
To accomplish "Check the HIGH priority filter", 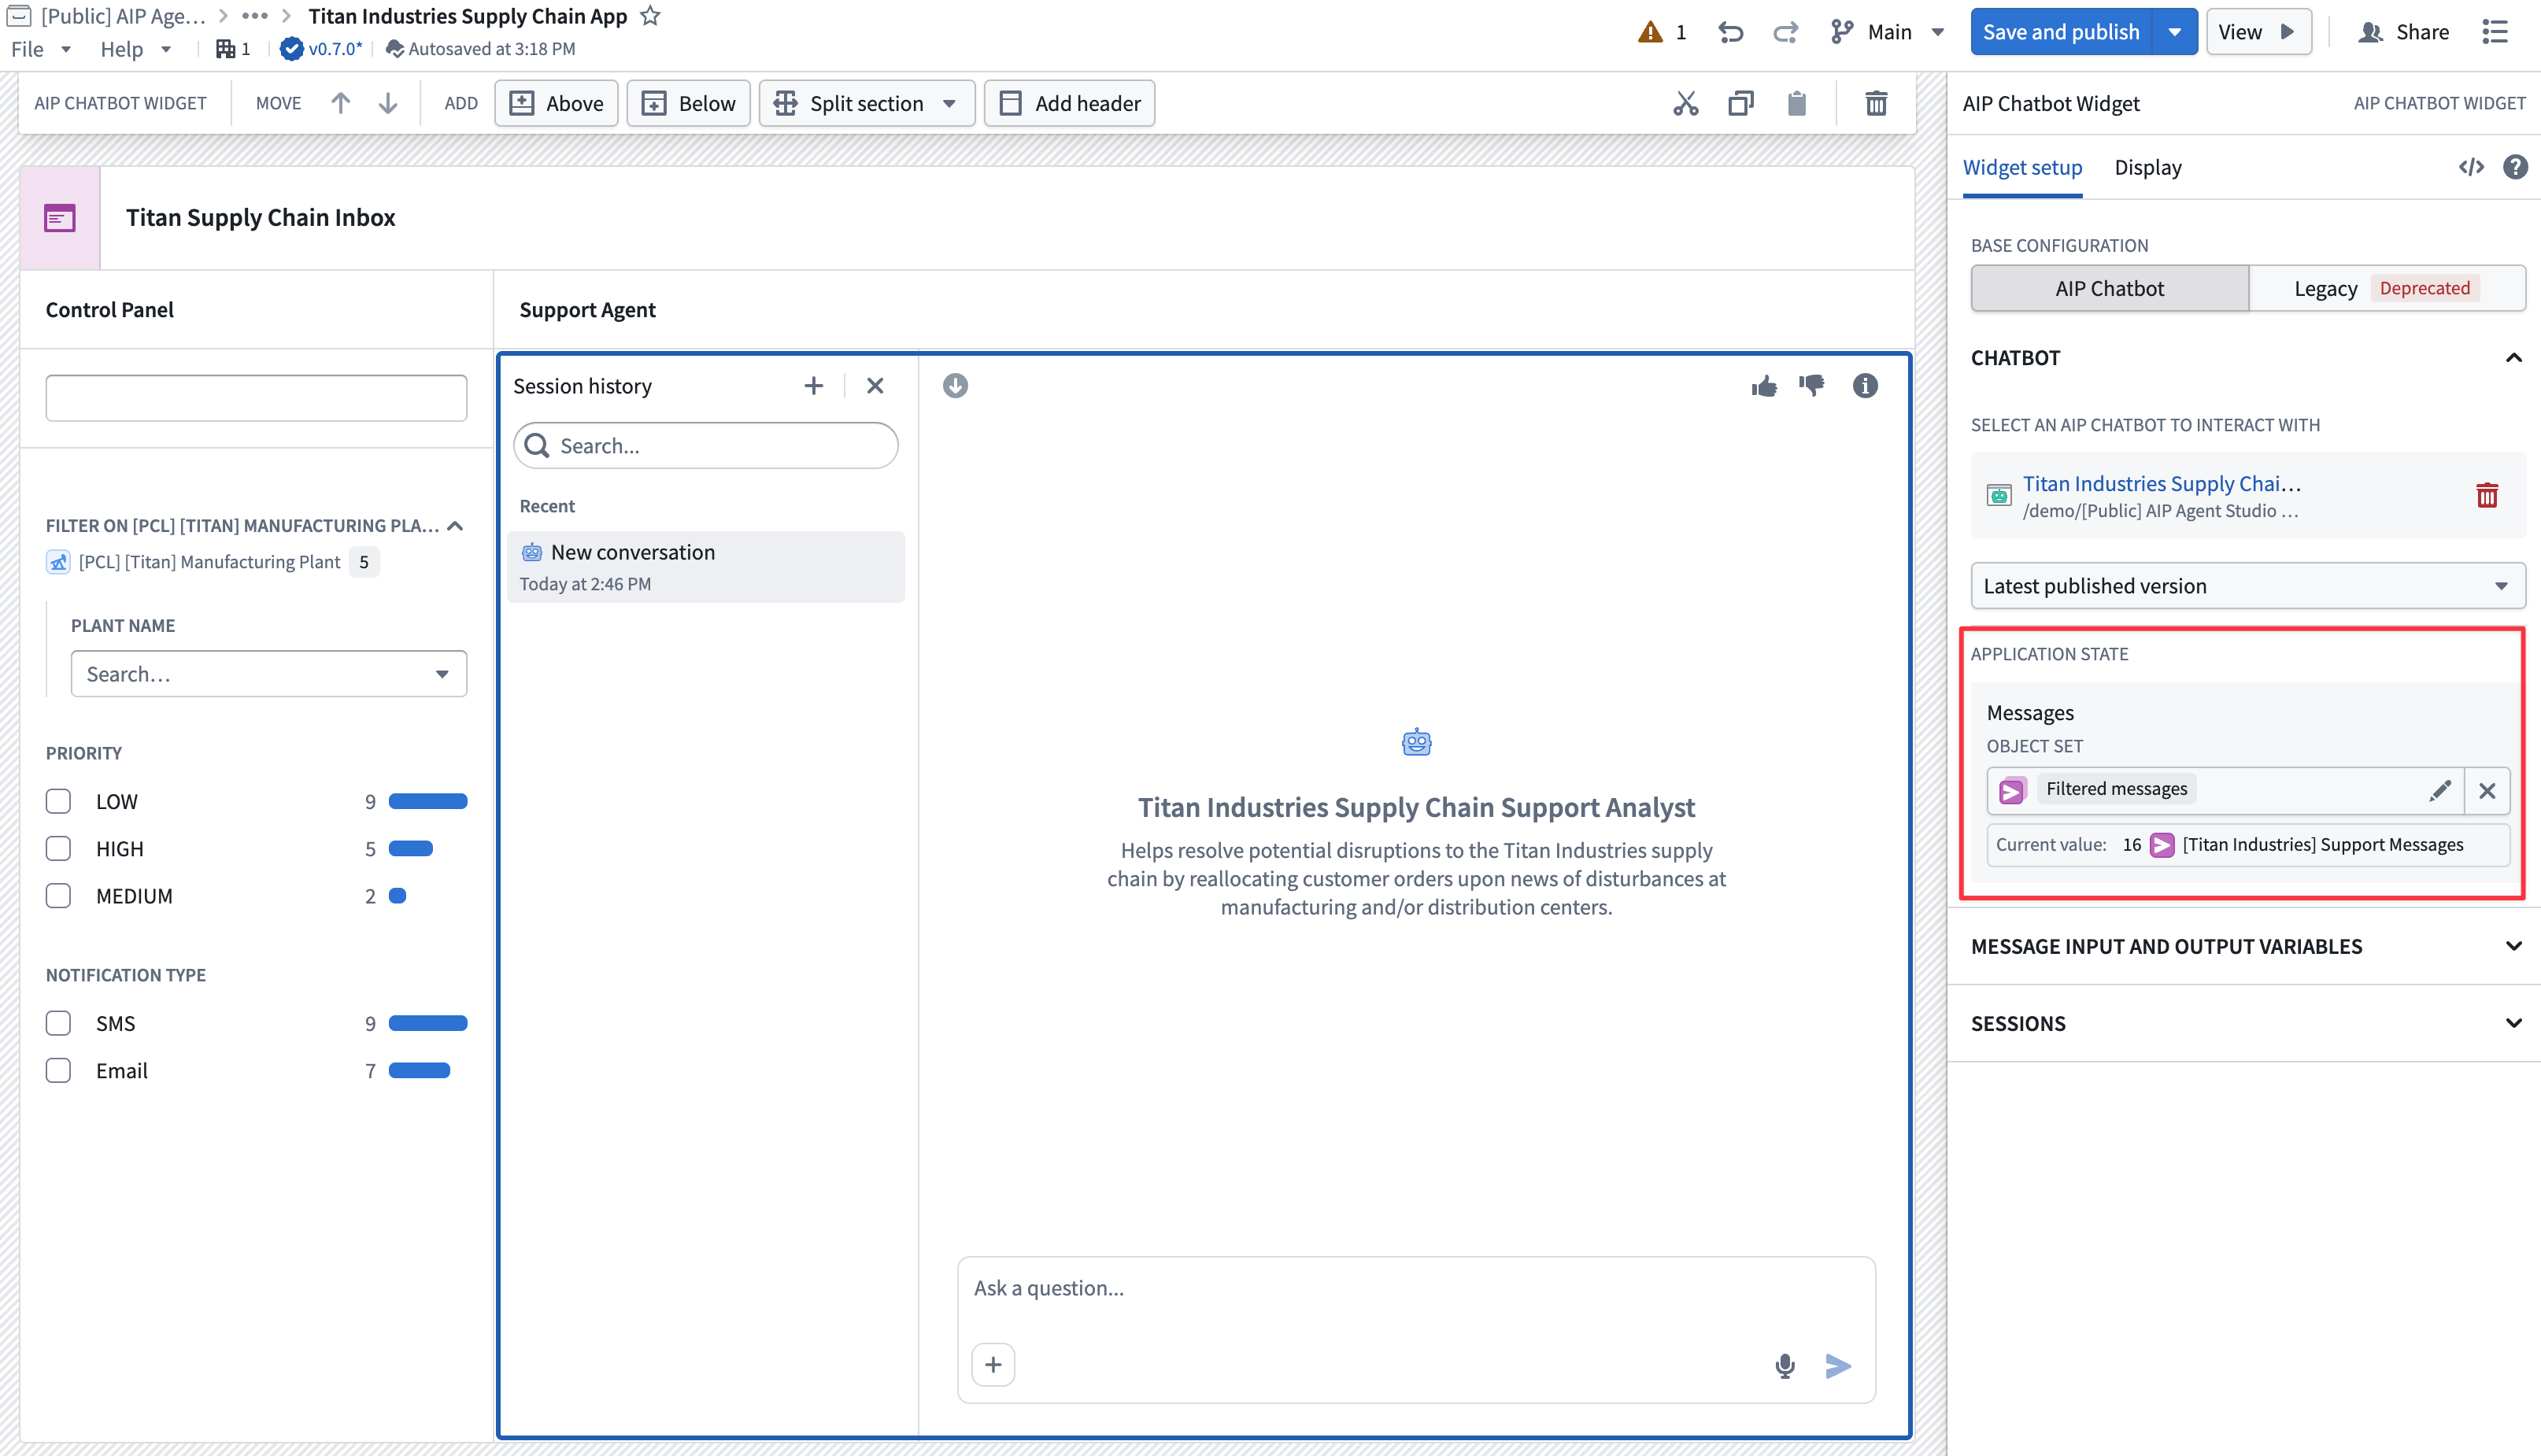I will [x=58, y=848].
